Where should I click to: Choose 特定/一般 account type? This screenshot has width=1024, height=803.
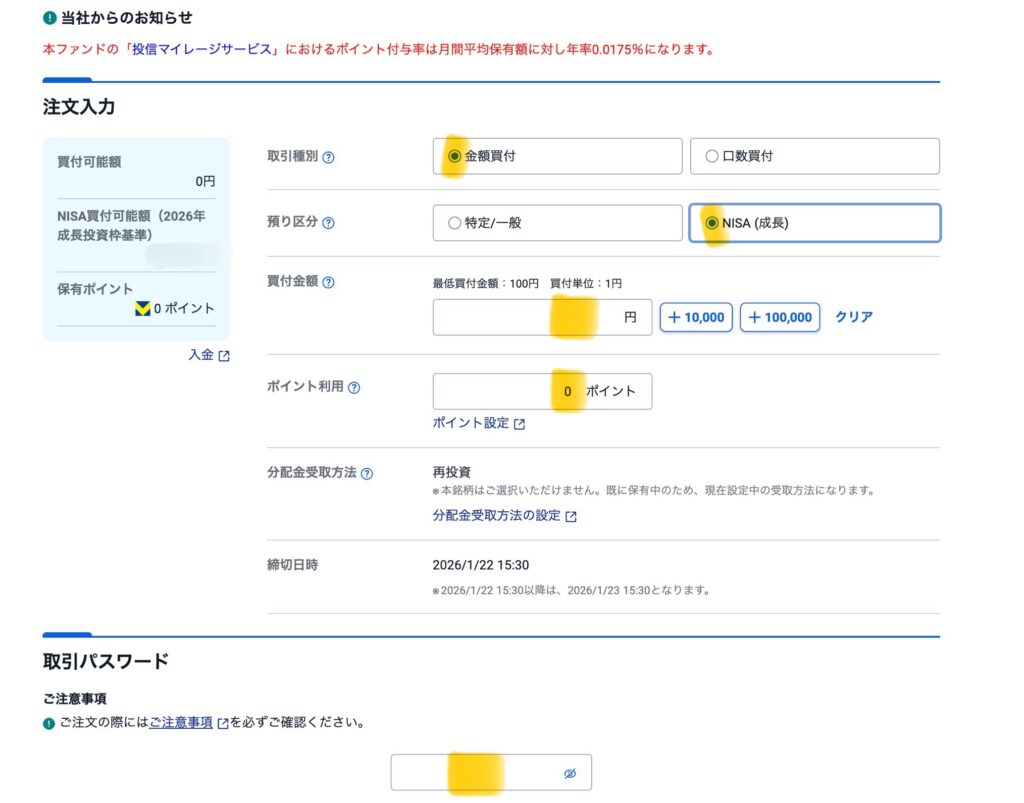[455, 223]
